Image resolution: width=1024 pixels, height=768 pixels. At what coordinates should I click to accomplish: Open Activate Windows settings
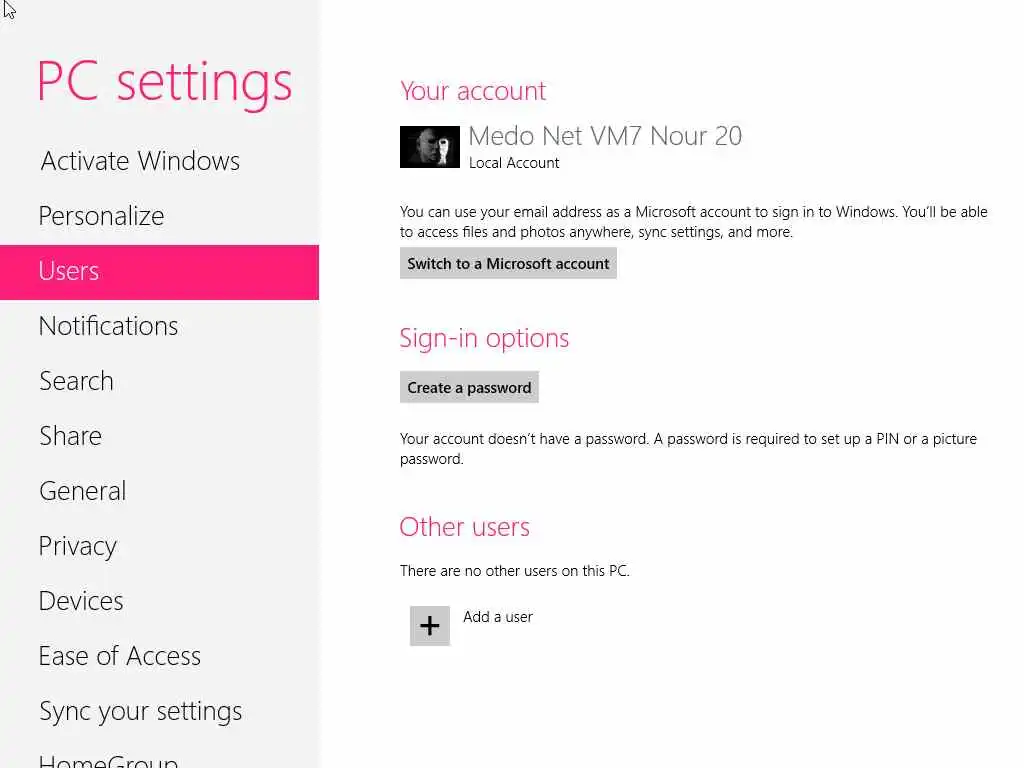pyautogui.click(x=159, y=161)
